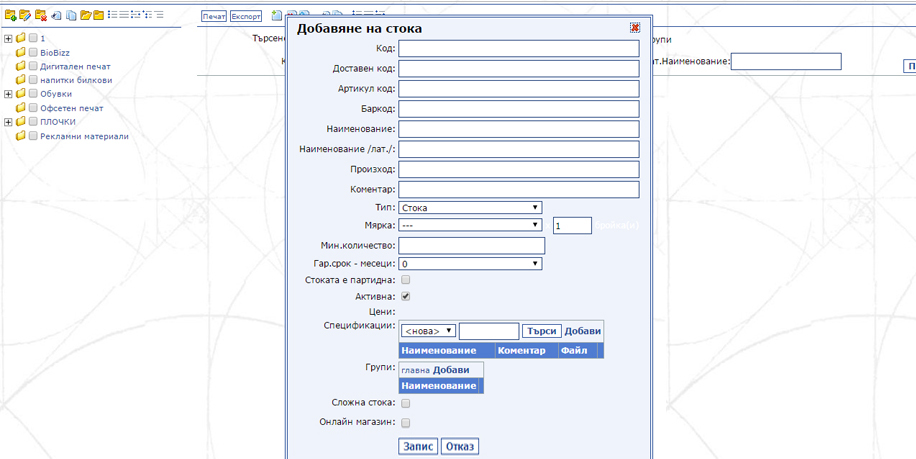The image size is (916, 459).
Task: Expand the Обувки tree node
Action: coord(8,93)
